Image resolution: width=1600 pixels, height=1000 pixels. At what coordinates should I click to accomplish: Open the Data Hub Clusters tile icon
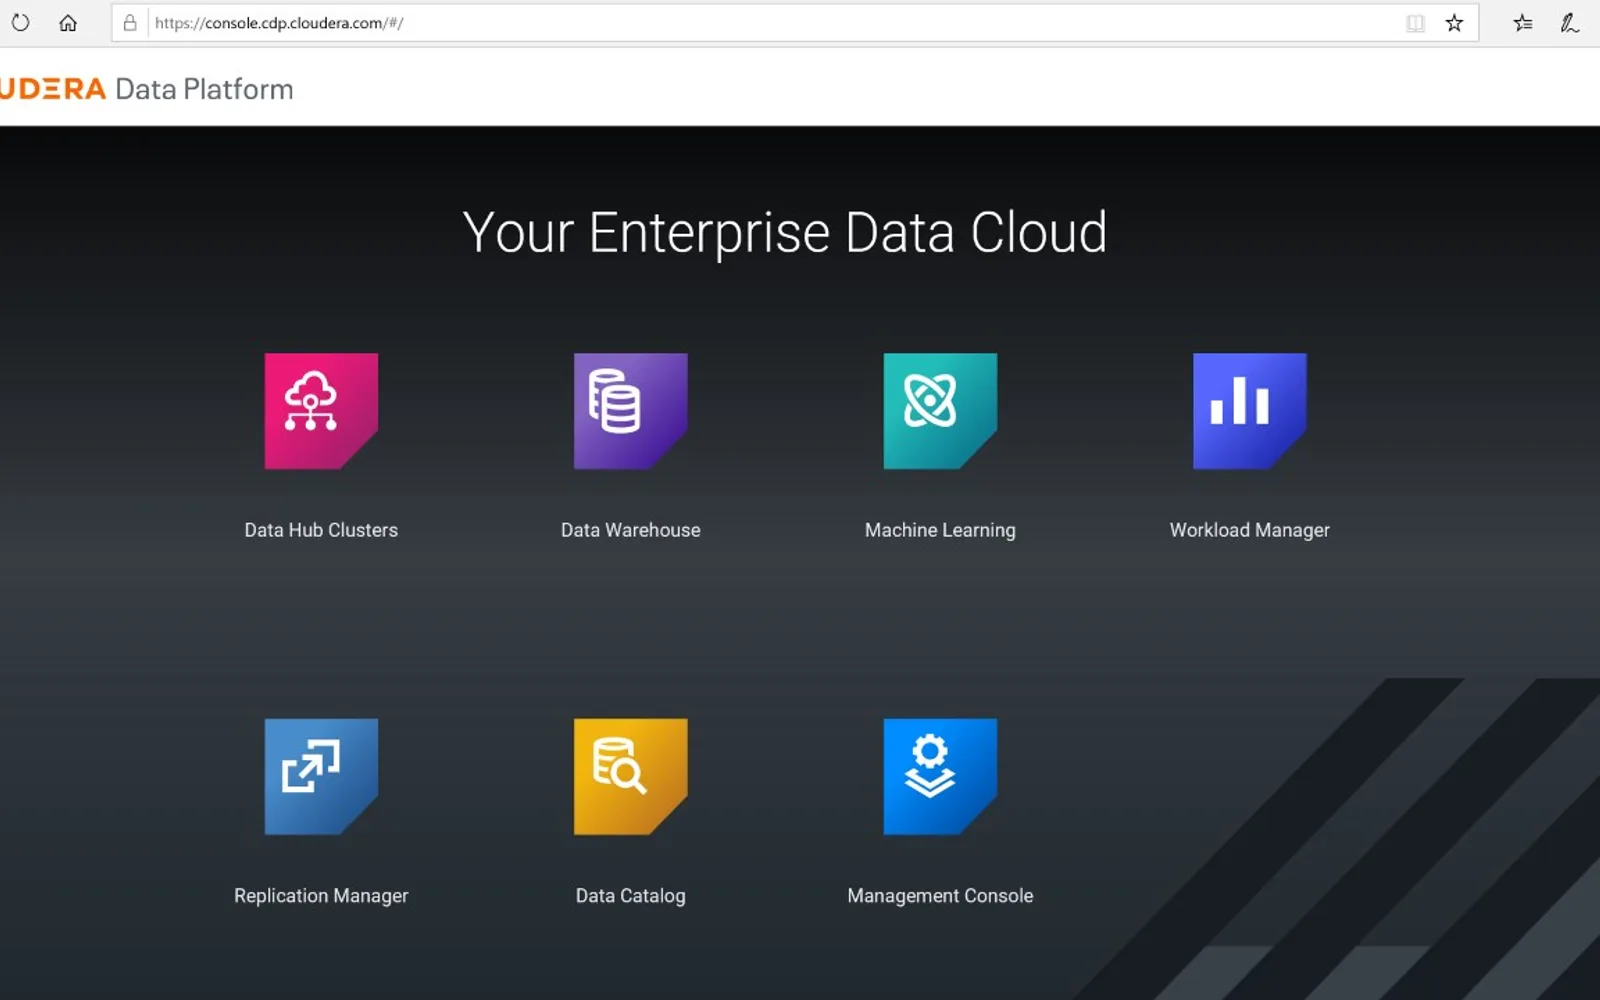click(321, 411)
